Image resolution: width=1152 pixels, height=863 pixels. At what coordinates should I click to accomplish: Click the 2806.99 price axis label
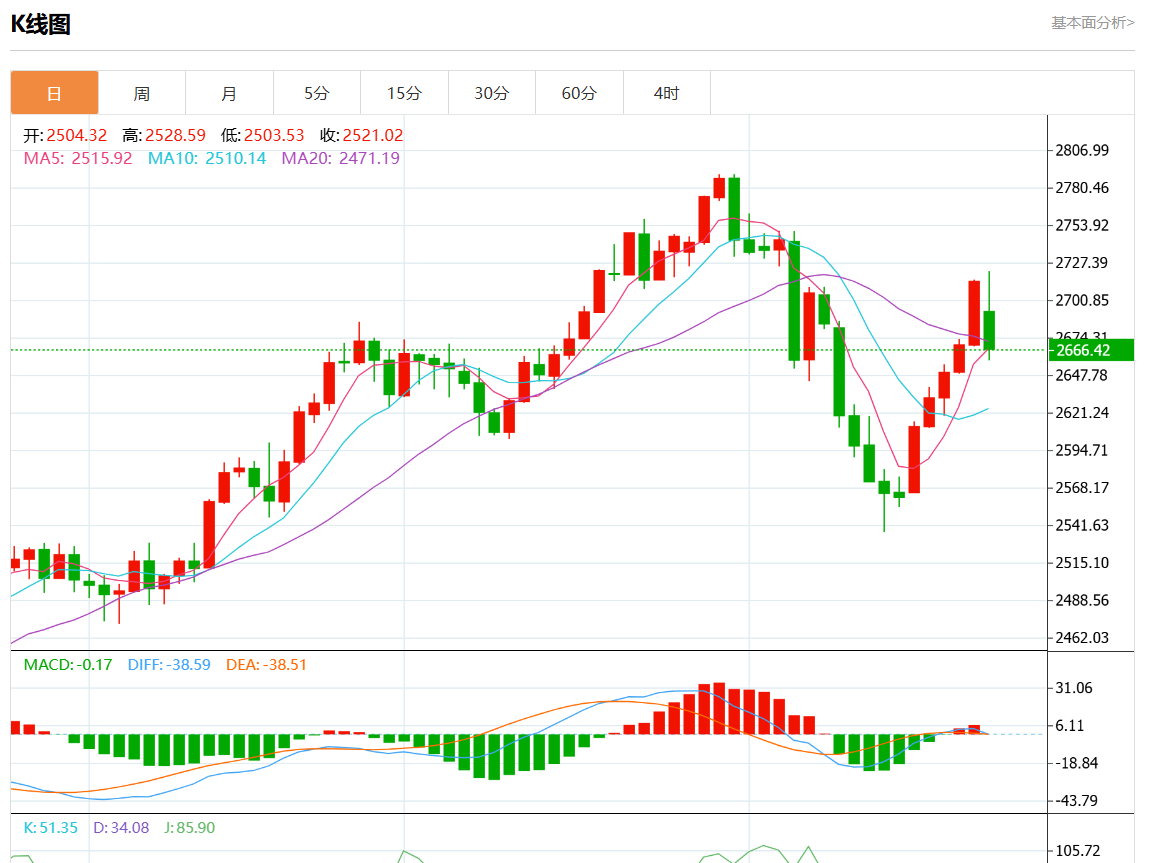[1082, 151]
